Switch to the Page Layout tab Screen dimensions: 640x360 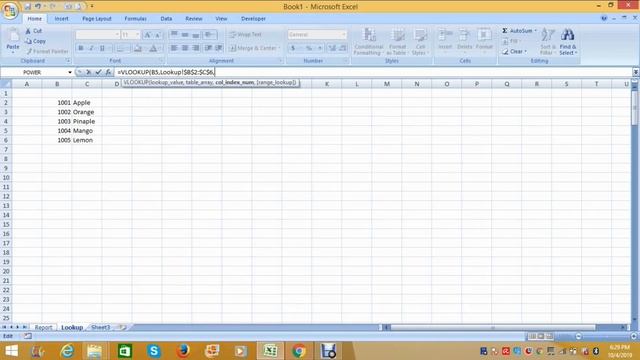(97, 19)
